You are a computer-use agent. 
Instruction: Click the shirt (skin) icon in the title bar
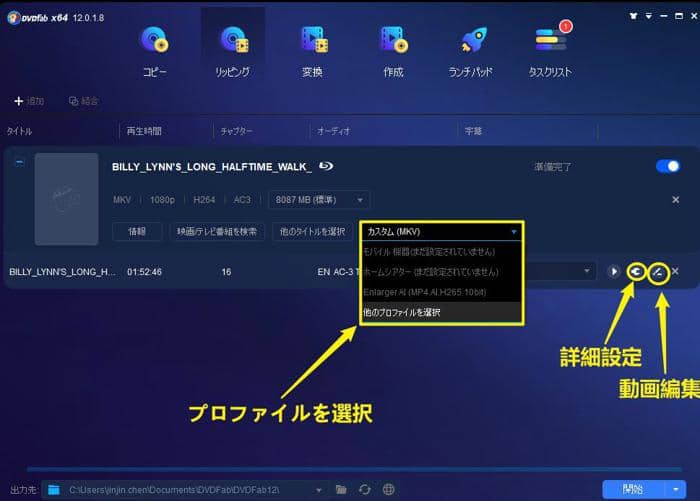pos(633,16)
